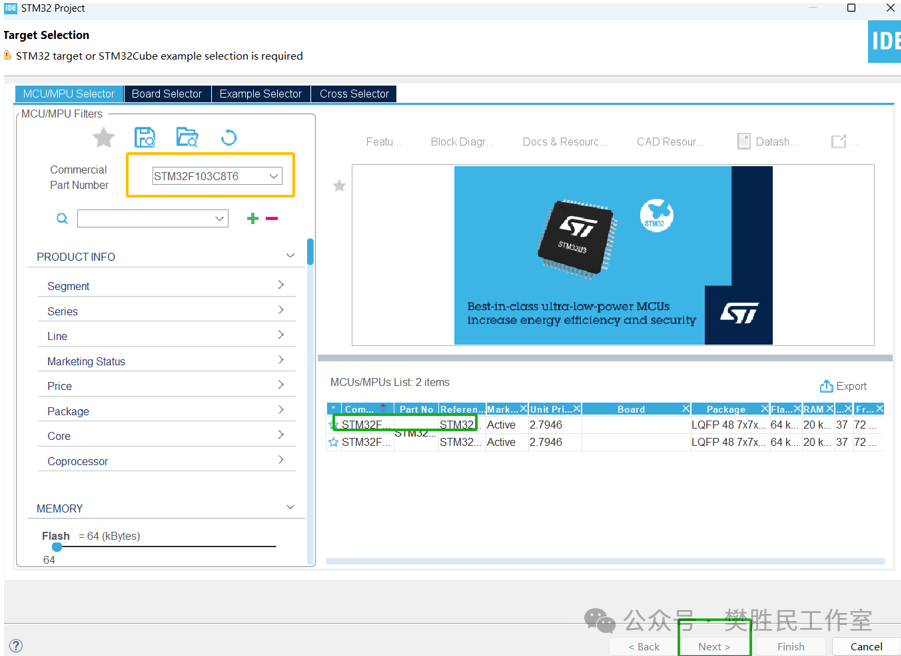Image resolution: width=901 pixels, height=656 pixels.
Task: Switch to Cross Selector tab
Action: click(x=354, y=94)
